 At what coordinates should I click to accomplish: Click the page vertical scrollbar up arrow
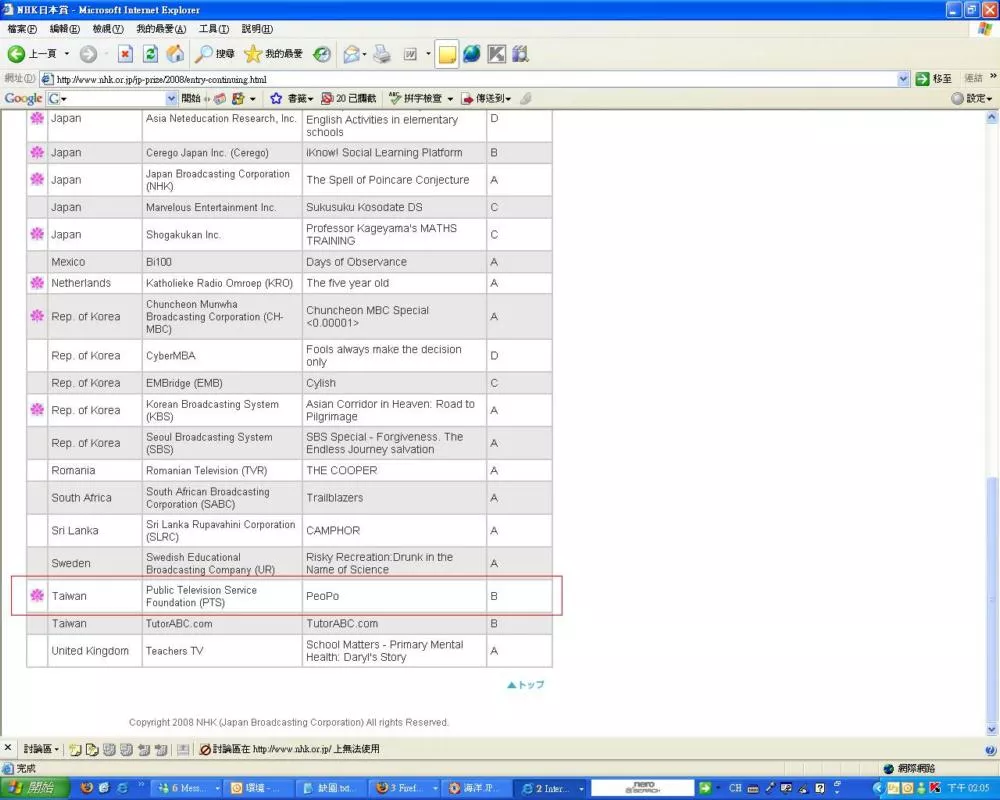point(992,117)
